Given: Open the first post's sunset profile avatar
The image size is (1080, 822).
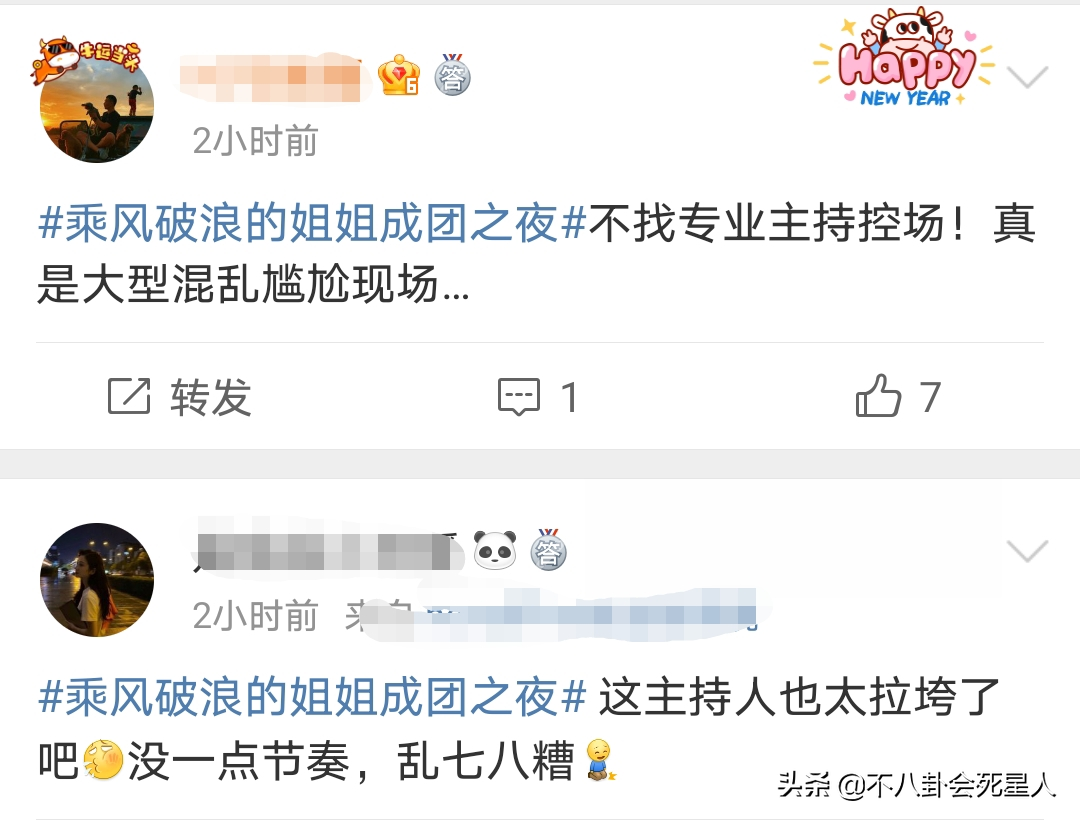Looking at the screenshot, I should (x=96, y=105).
